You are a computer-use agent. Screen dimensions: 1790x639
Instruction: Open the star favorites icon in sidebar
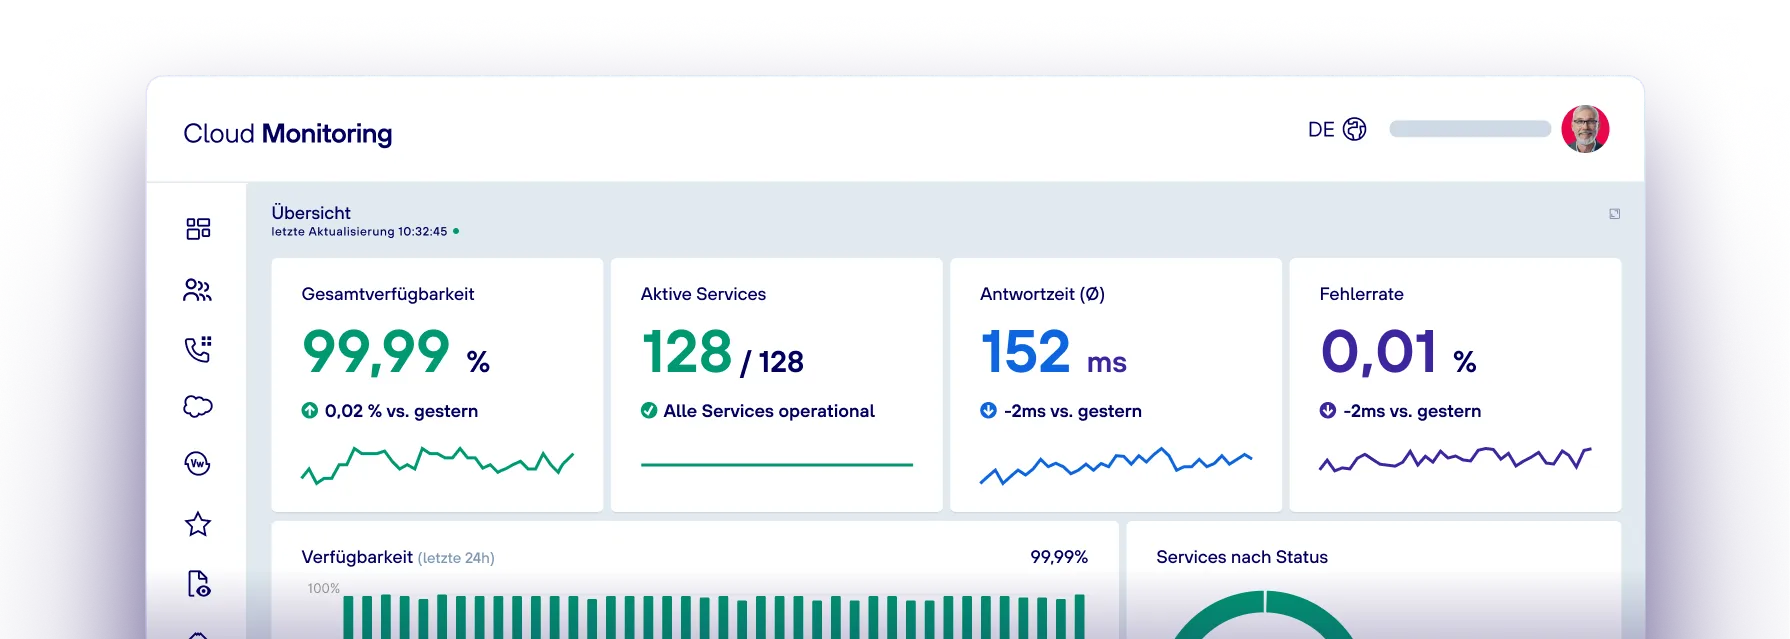198,524
